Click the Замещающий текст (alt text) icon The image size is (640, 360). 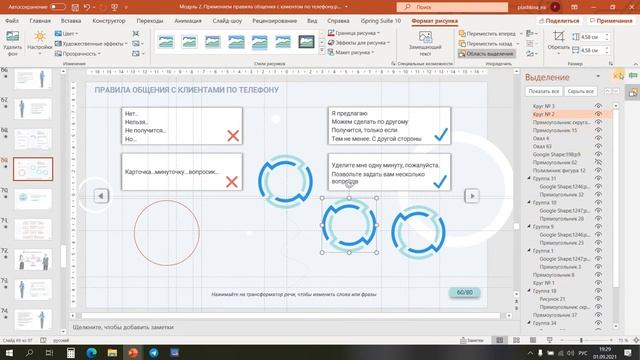coord(425,37)
